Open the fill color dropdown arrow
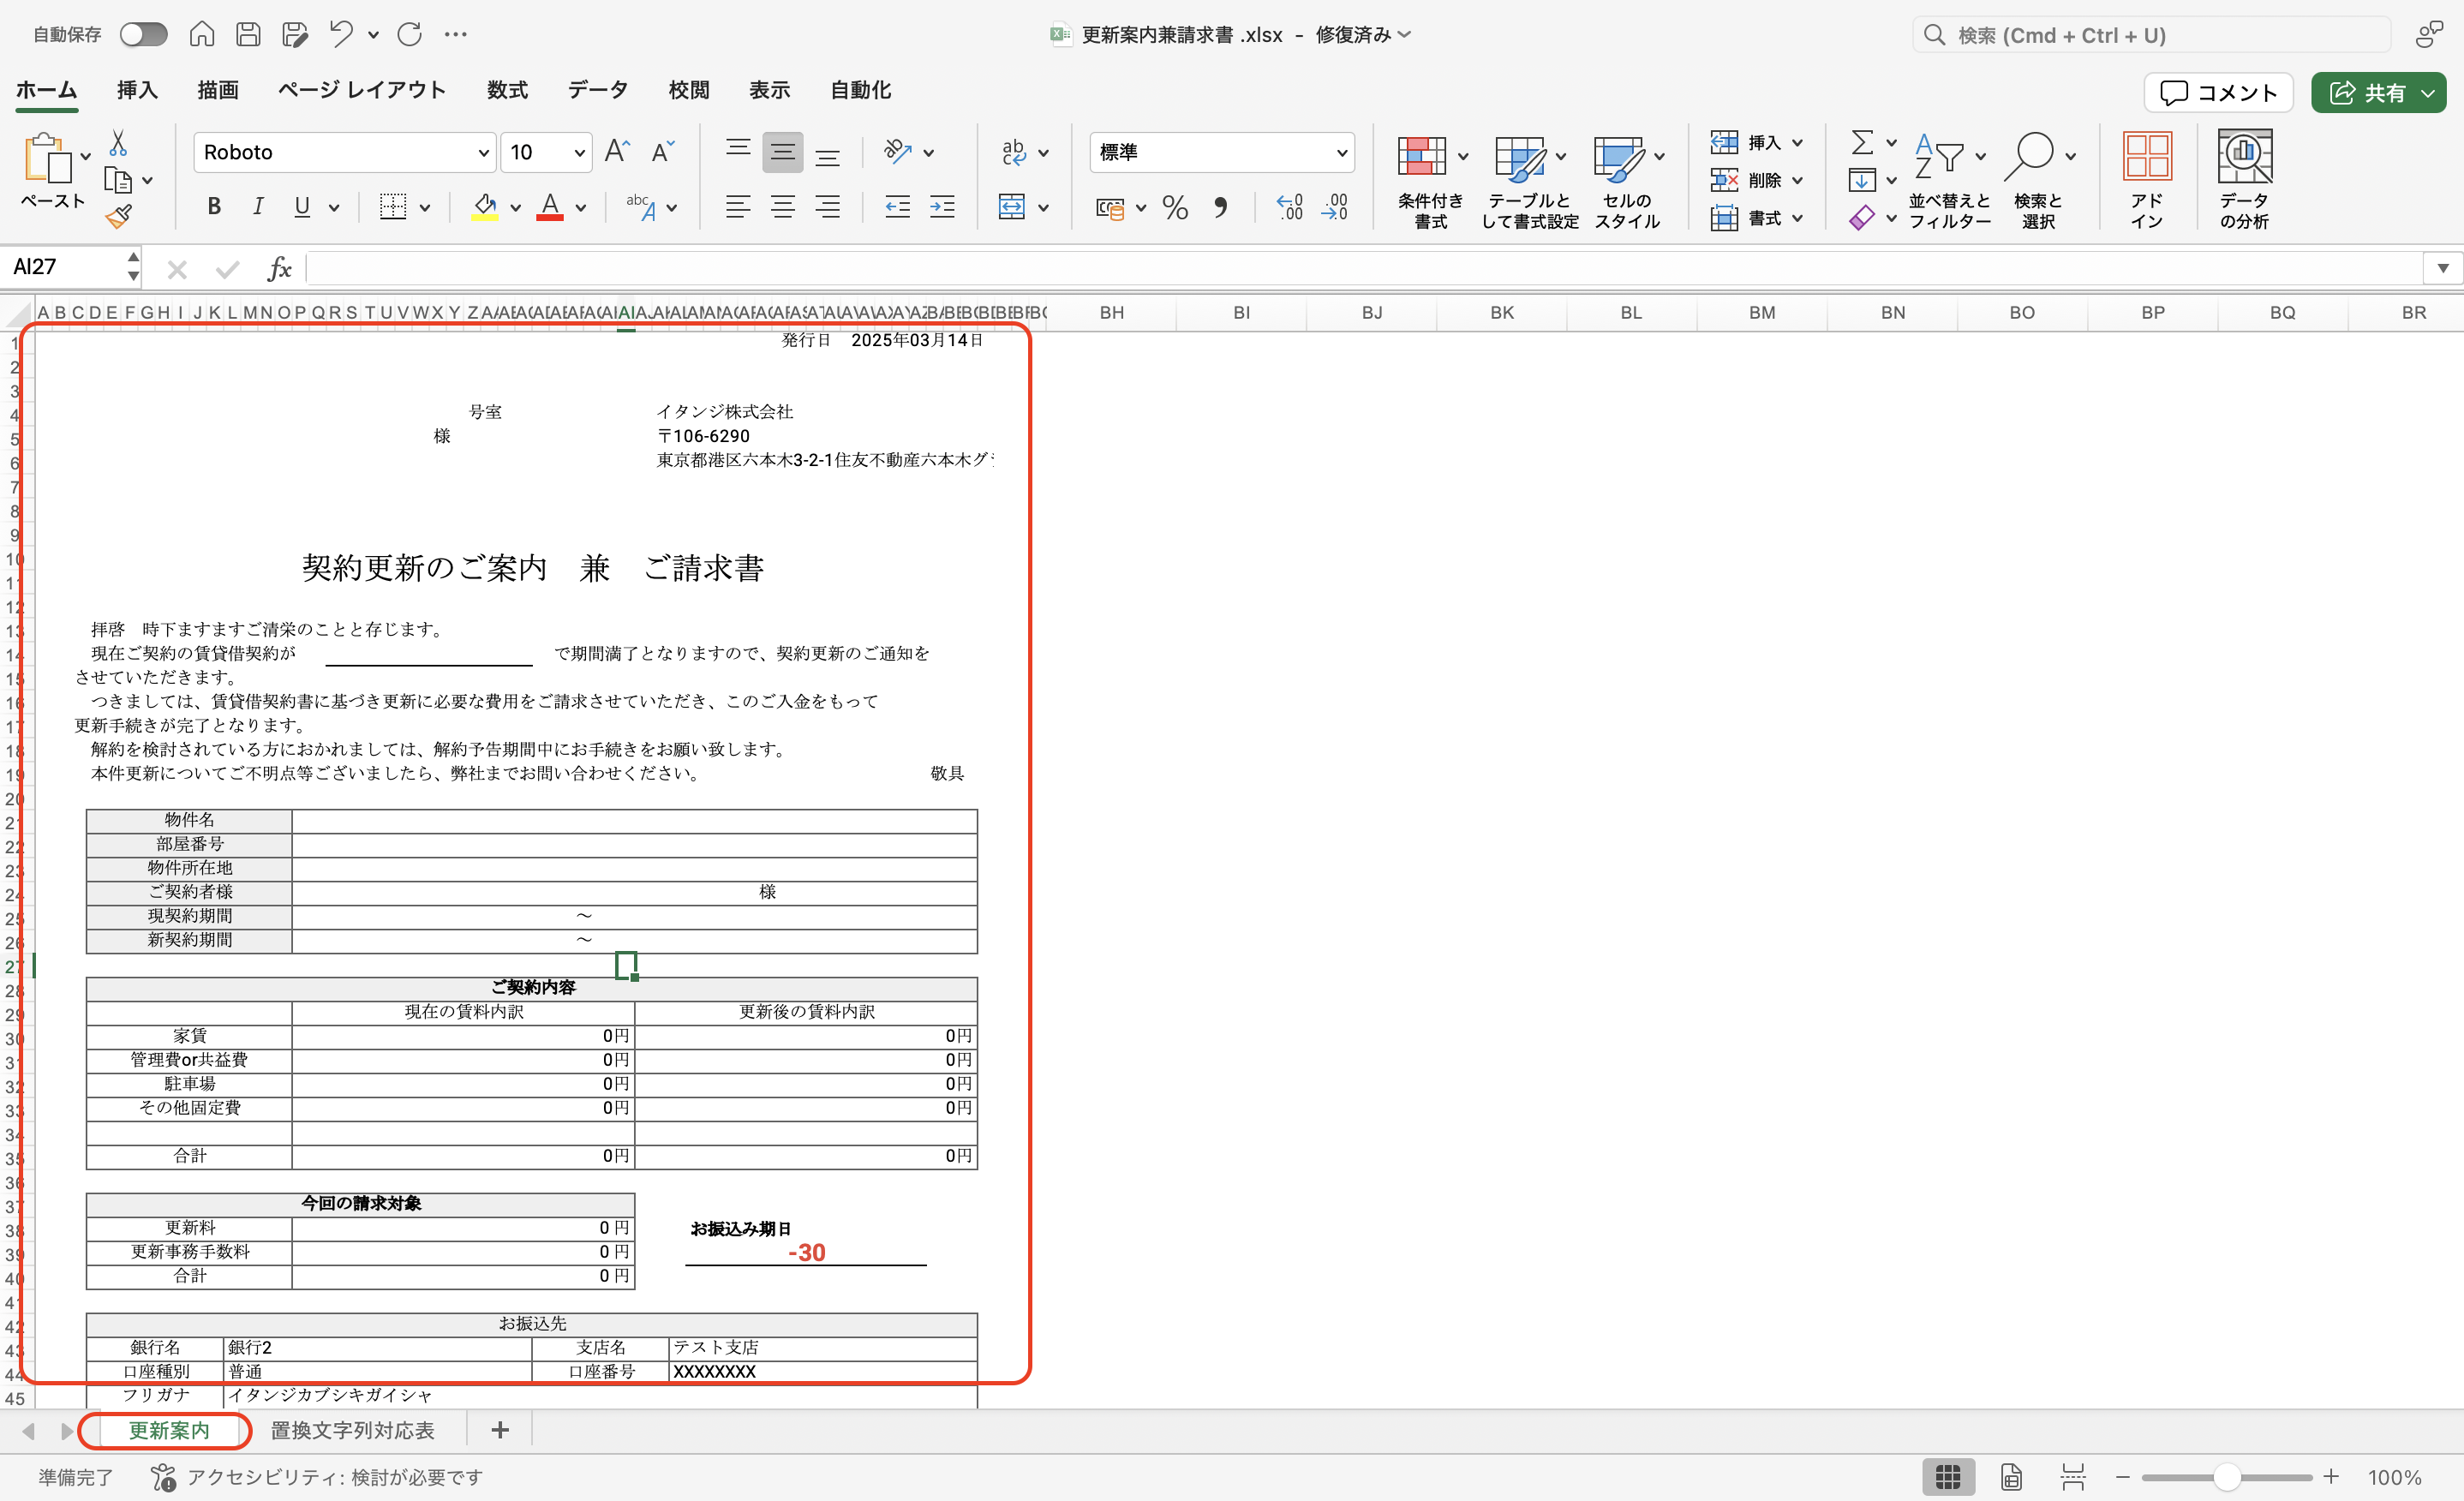Viewport: 2464px width, 1501px height. point(516,208)
